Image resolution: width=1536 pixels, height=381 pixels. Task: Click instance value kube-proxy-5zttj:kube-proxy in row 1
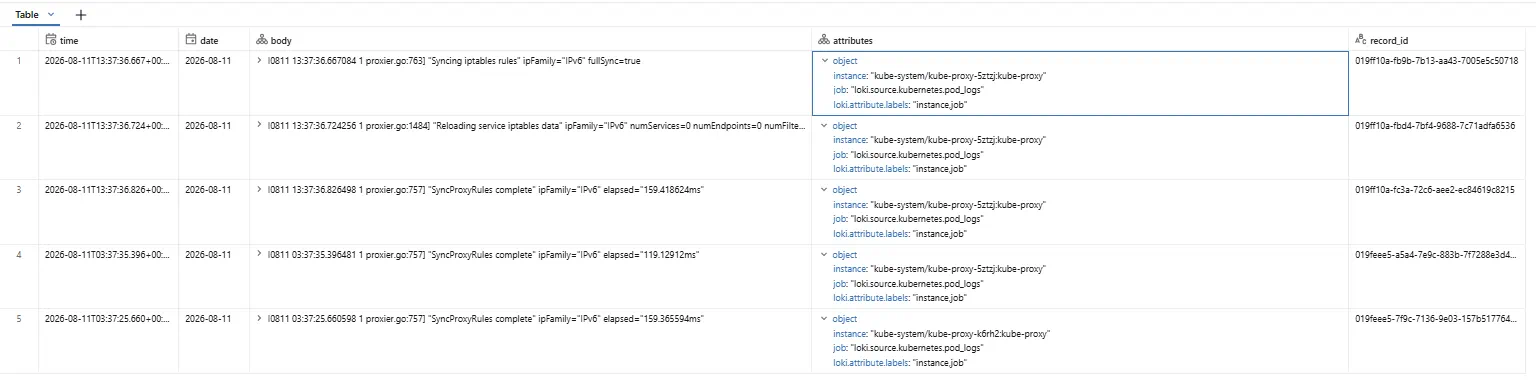pyautogui.click(x=959, y=75)
